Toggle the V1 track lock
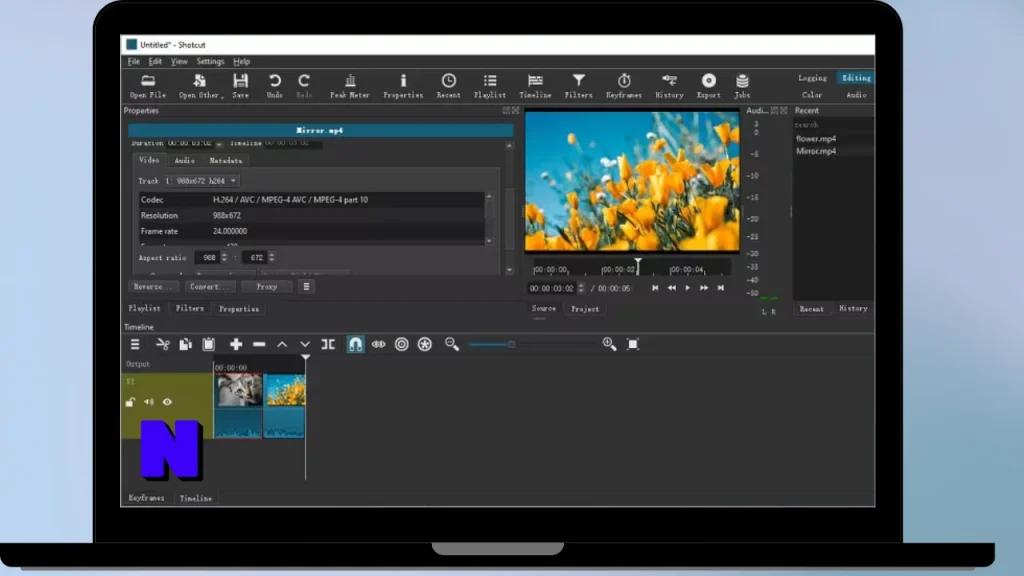 130,402
